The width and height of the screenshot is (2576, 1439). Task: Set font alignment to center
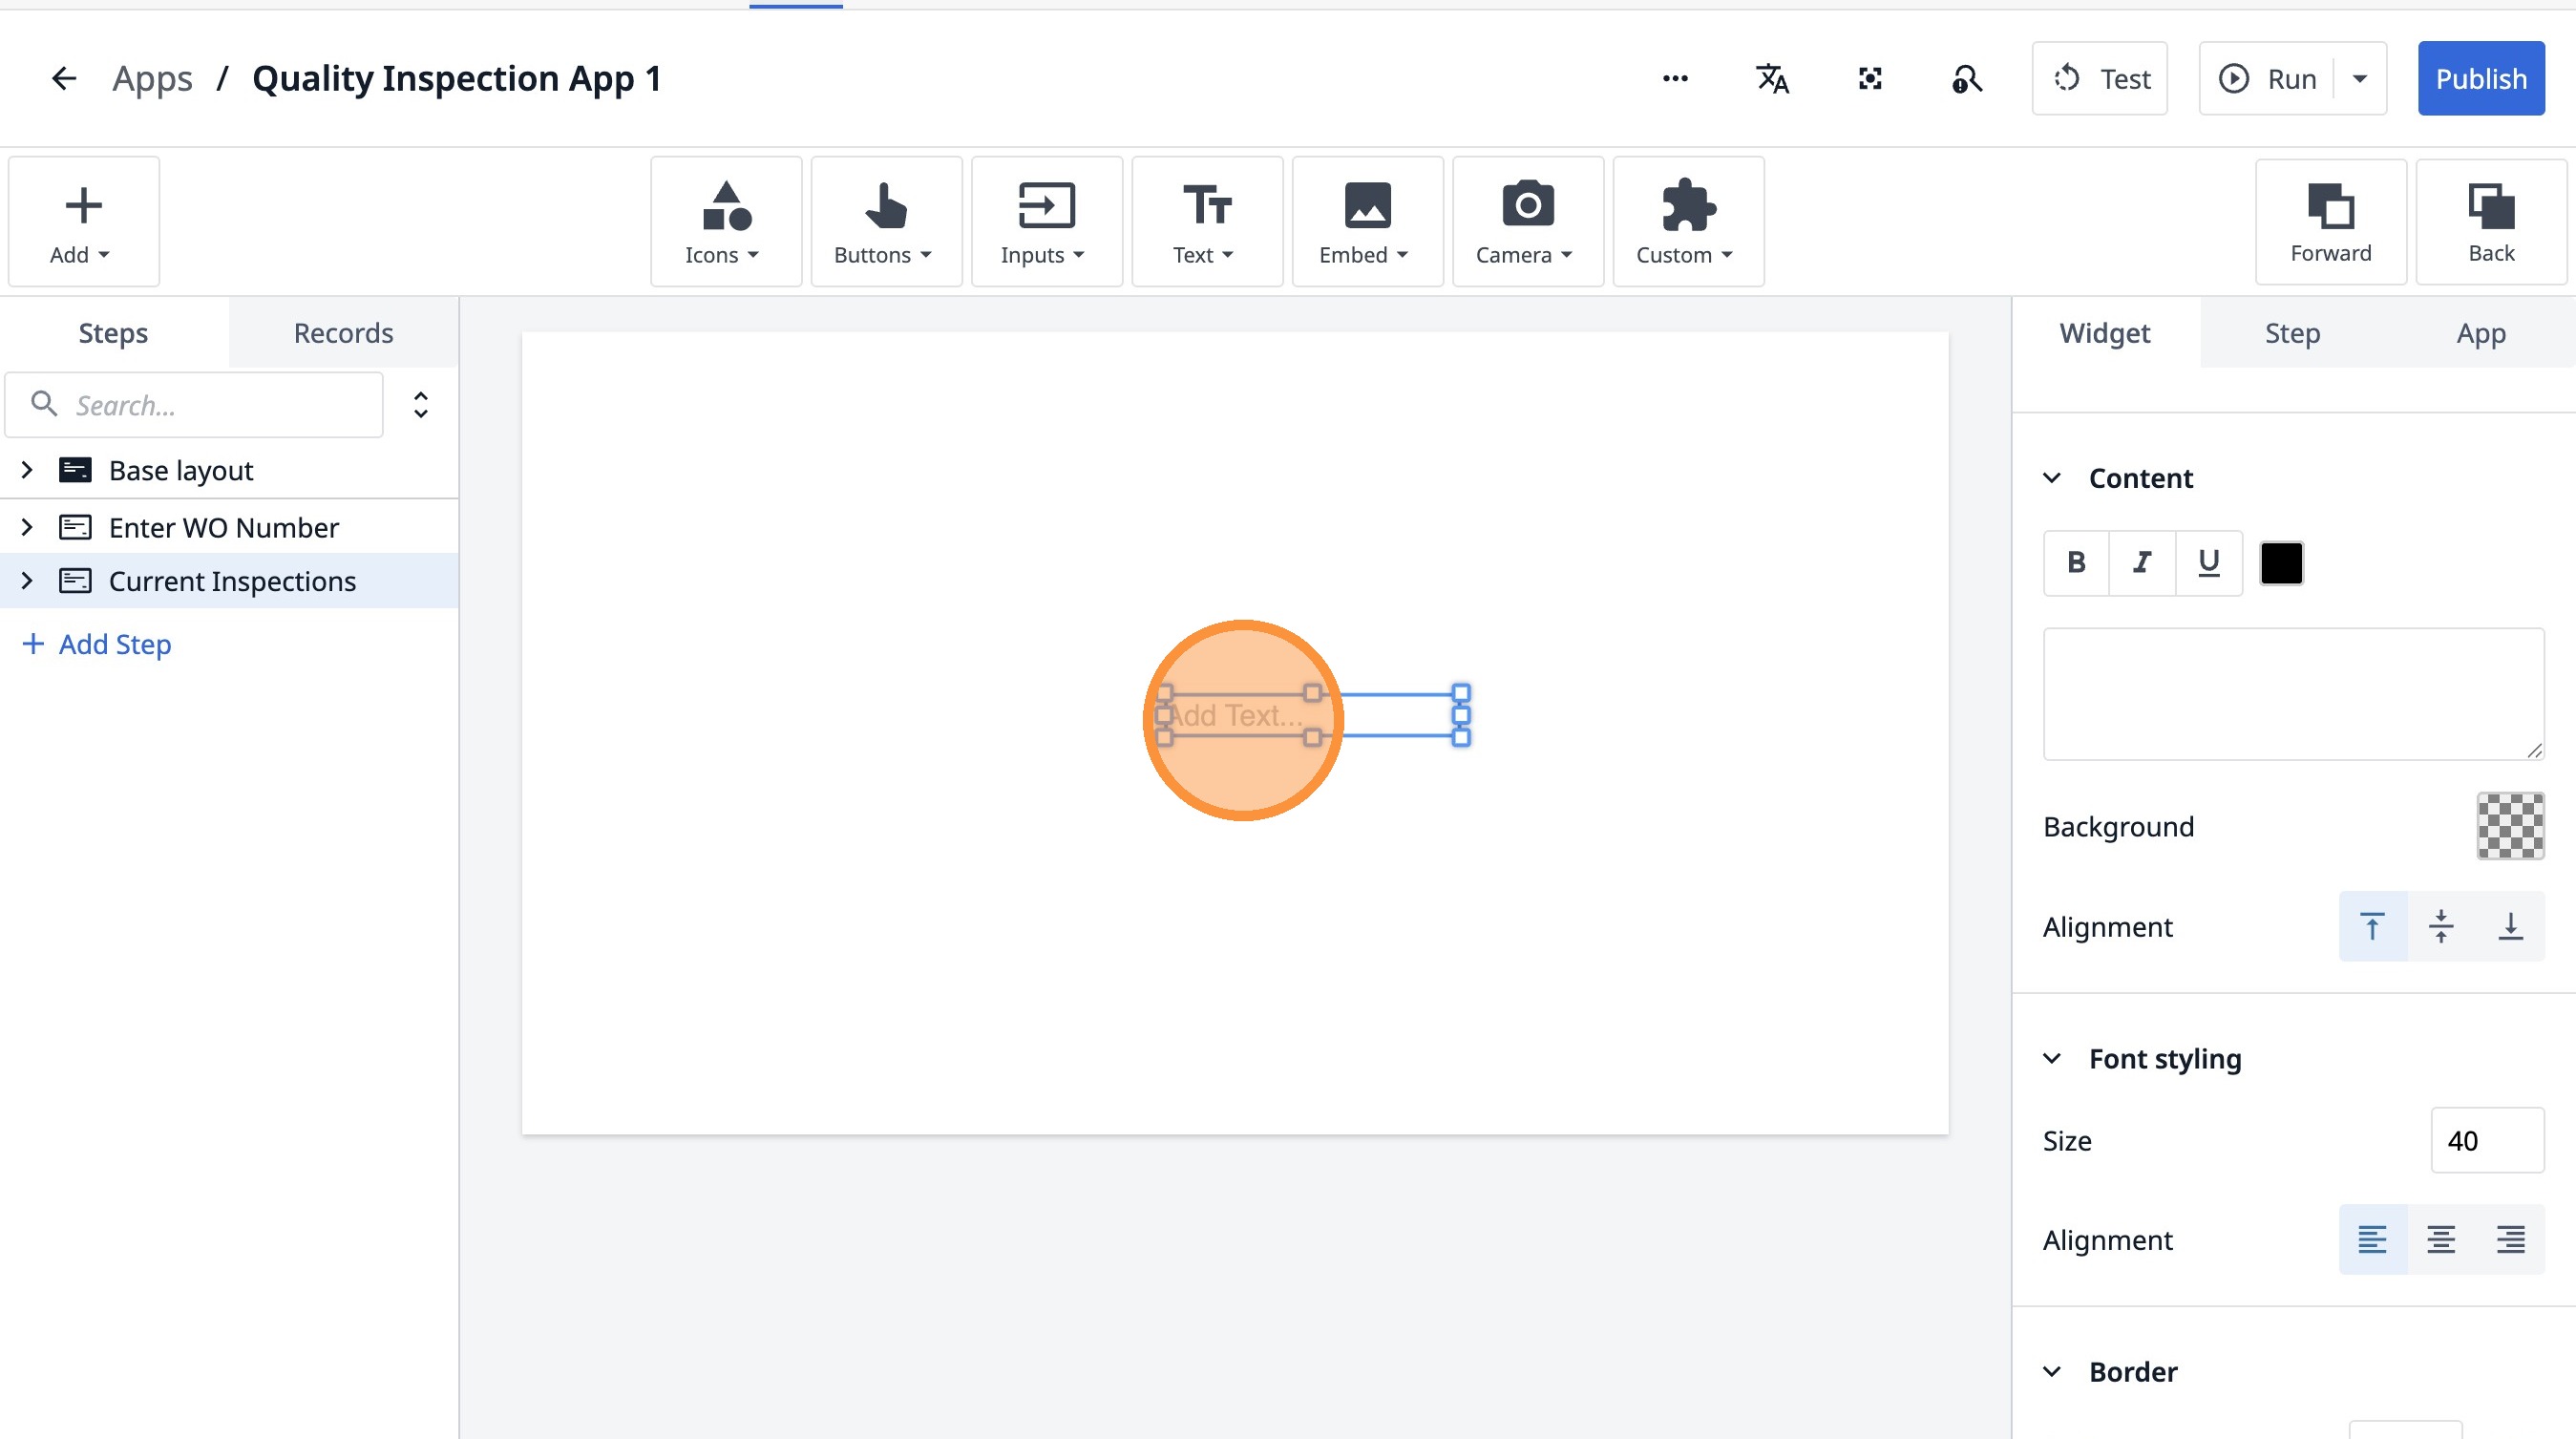point(2440,1240)
